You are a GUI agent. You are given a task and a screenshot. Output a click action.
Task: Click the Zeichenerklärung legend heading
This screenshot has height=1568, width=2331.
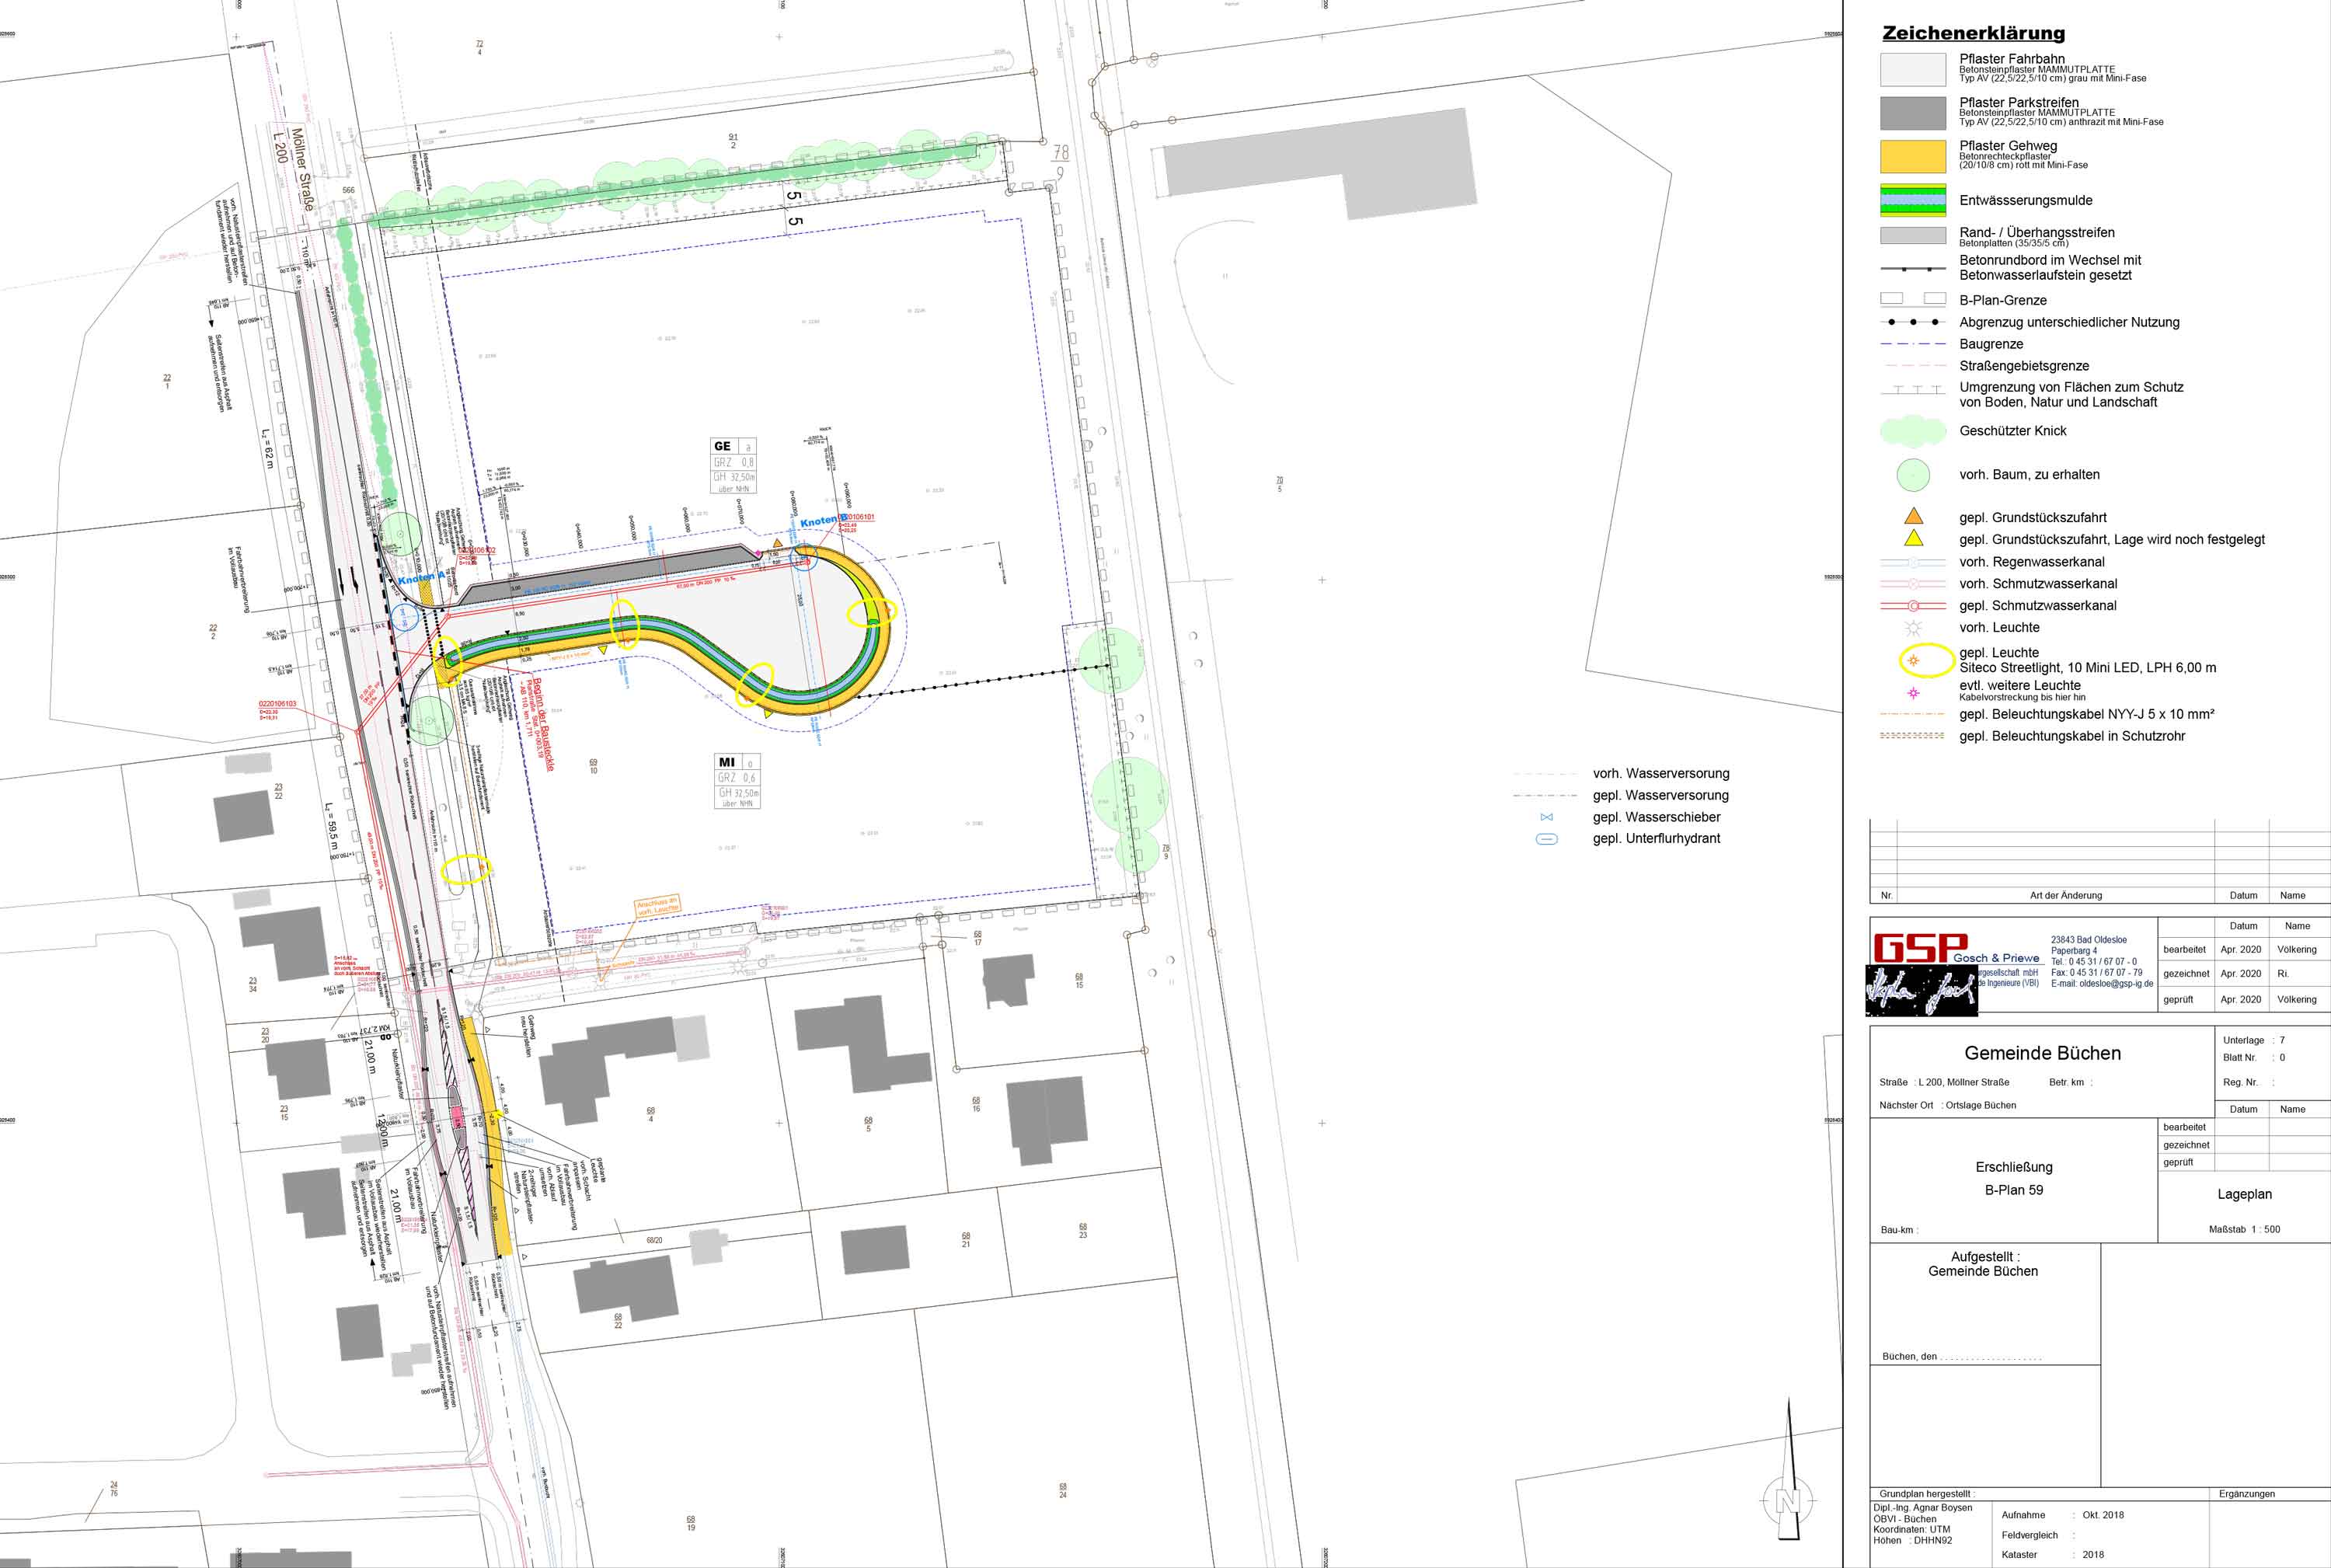[1973, 33]
